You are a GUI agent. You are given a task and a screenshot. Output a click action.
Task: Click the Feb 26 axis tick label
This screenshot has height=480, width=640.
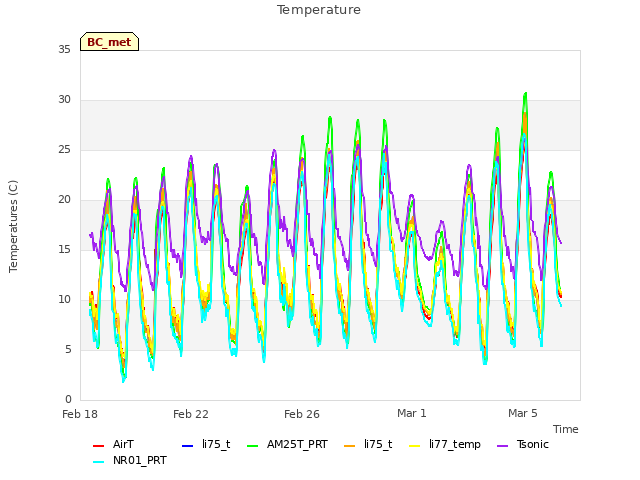tap(302, 414)
